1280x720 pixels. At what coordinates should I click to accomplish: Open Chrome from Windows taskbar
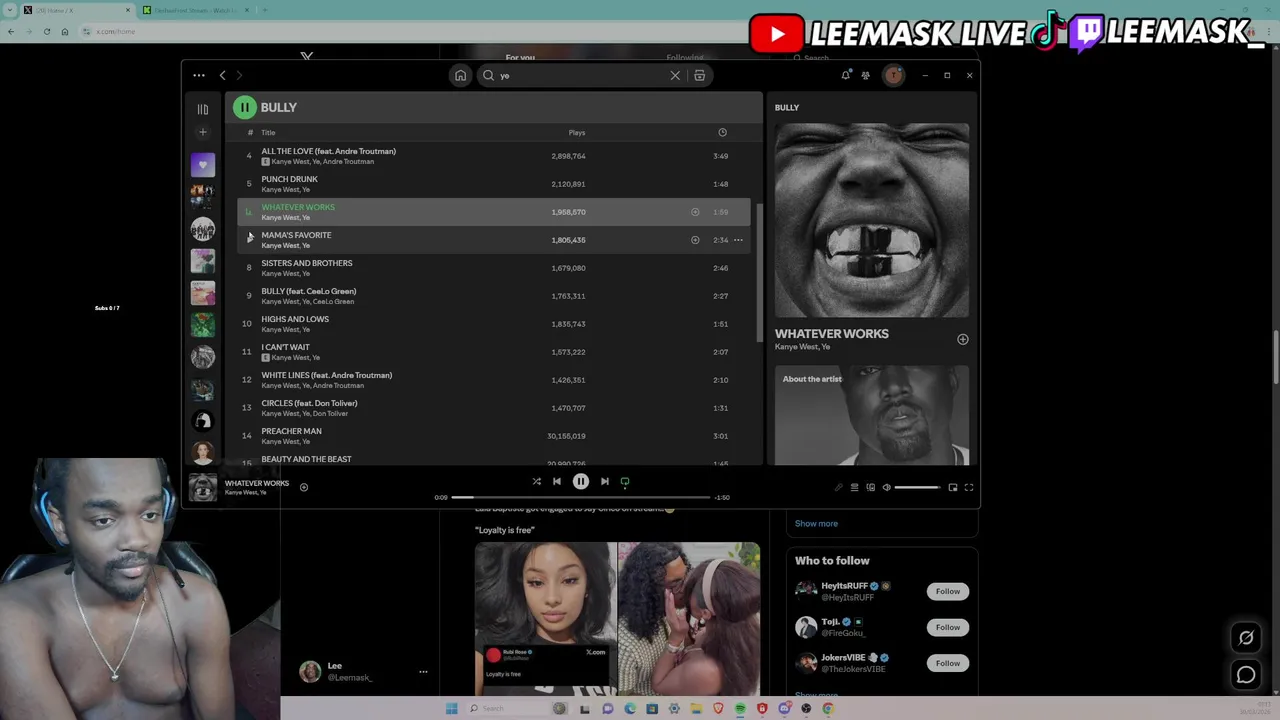(x=828, y=708)
